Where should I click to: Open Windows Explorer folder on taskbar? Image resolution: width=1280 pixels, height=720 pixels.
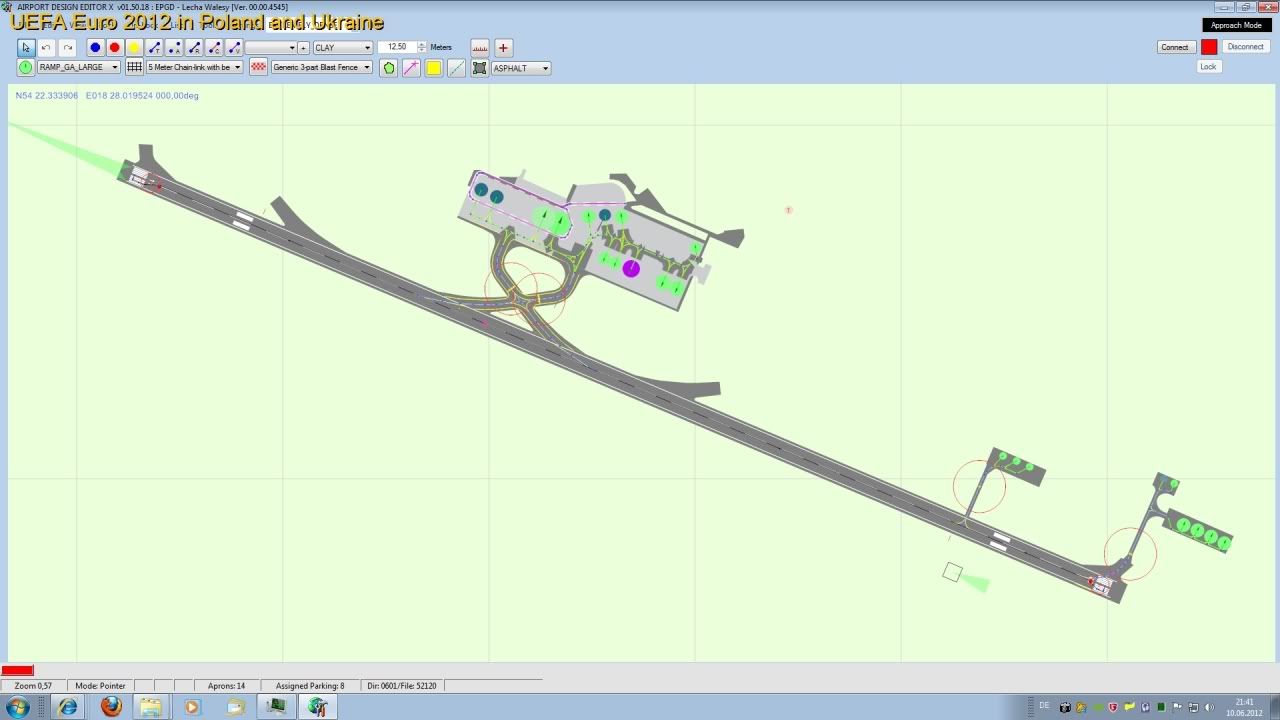click(150, 707)
